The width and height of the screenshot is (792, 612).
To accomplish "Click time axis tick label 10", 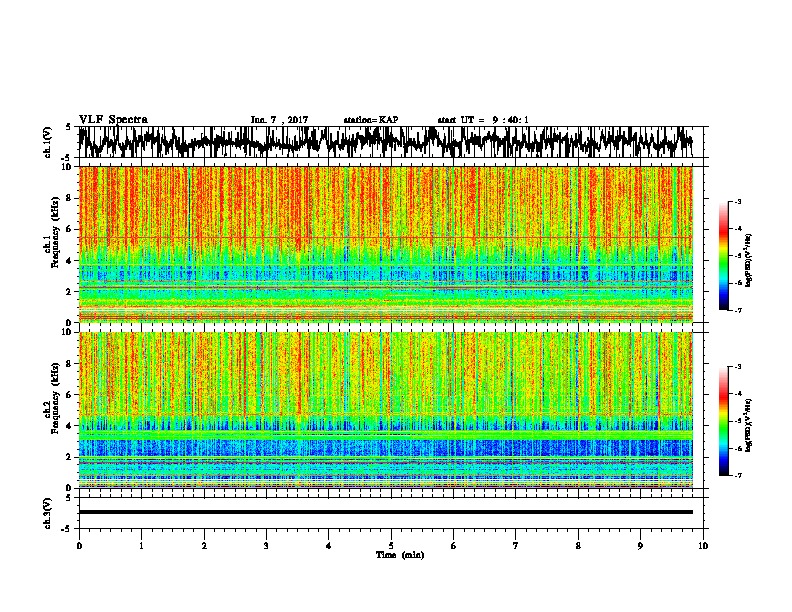I will (x=703, y=546).
